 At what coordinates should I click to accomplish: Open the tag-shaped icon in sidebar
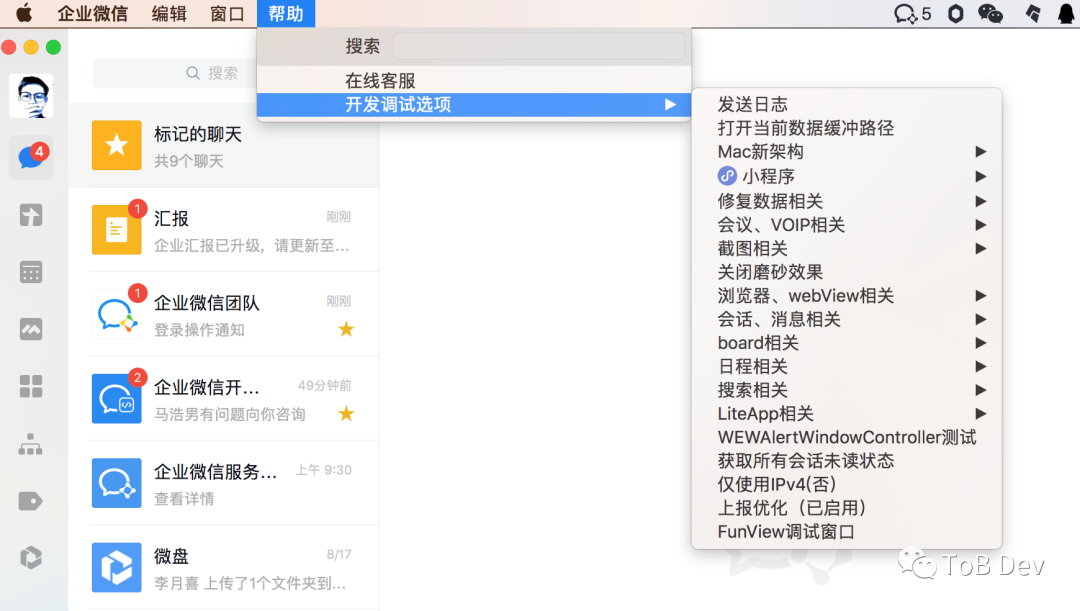[31, 501]
